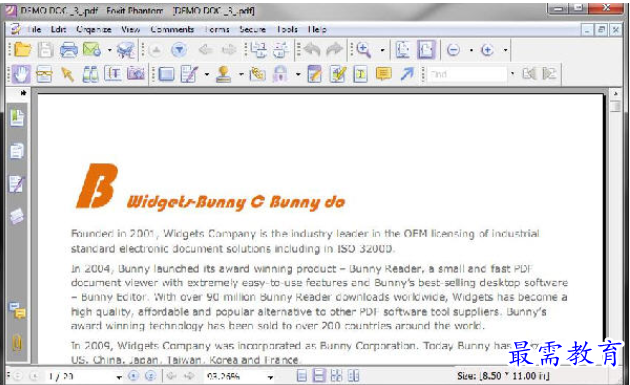Select the text selection tool
Image resolution: width=630 pixels, height=385 pixels.
[113, 74]
